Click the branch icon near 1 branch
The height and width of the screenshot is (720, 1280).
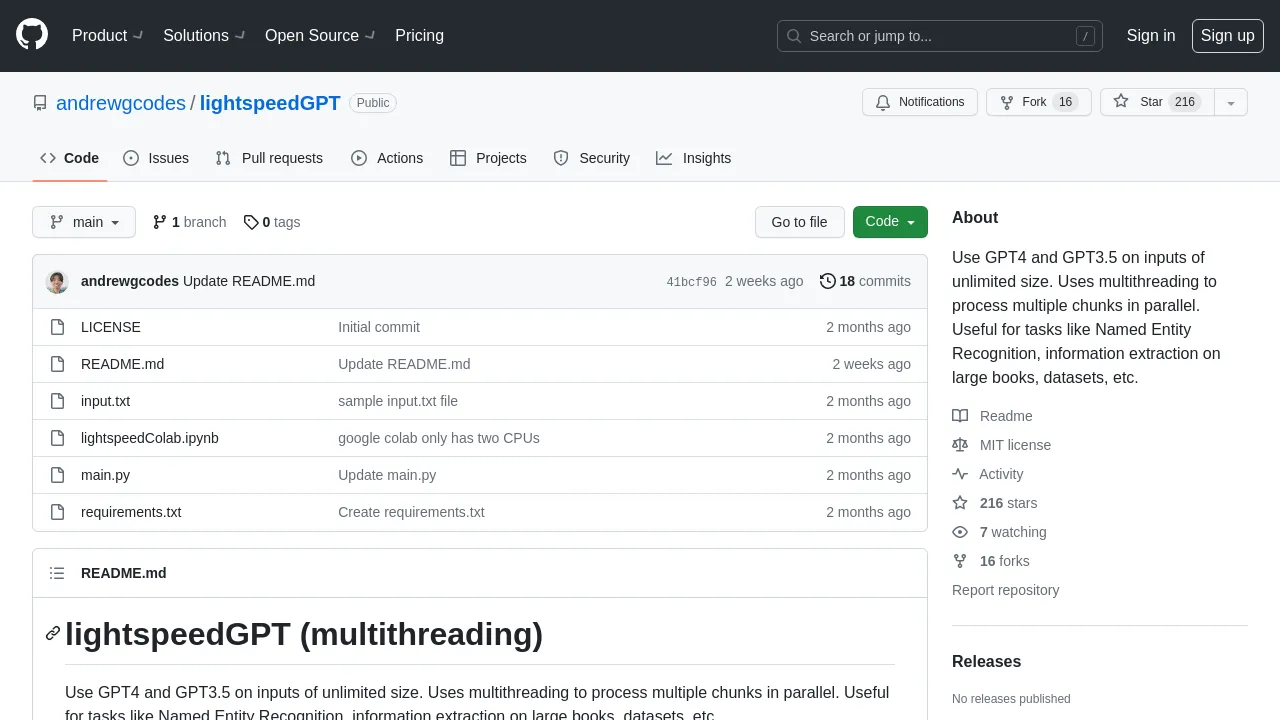point(160,222)
